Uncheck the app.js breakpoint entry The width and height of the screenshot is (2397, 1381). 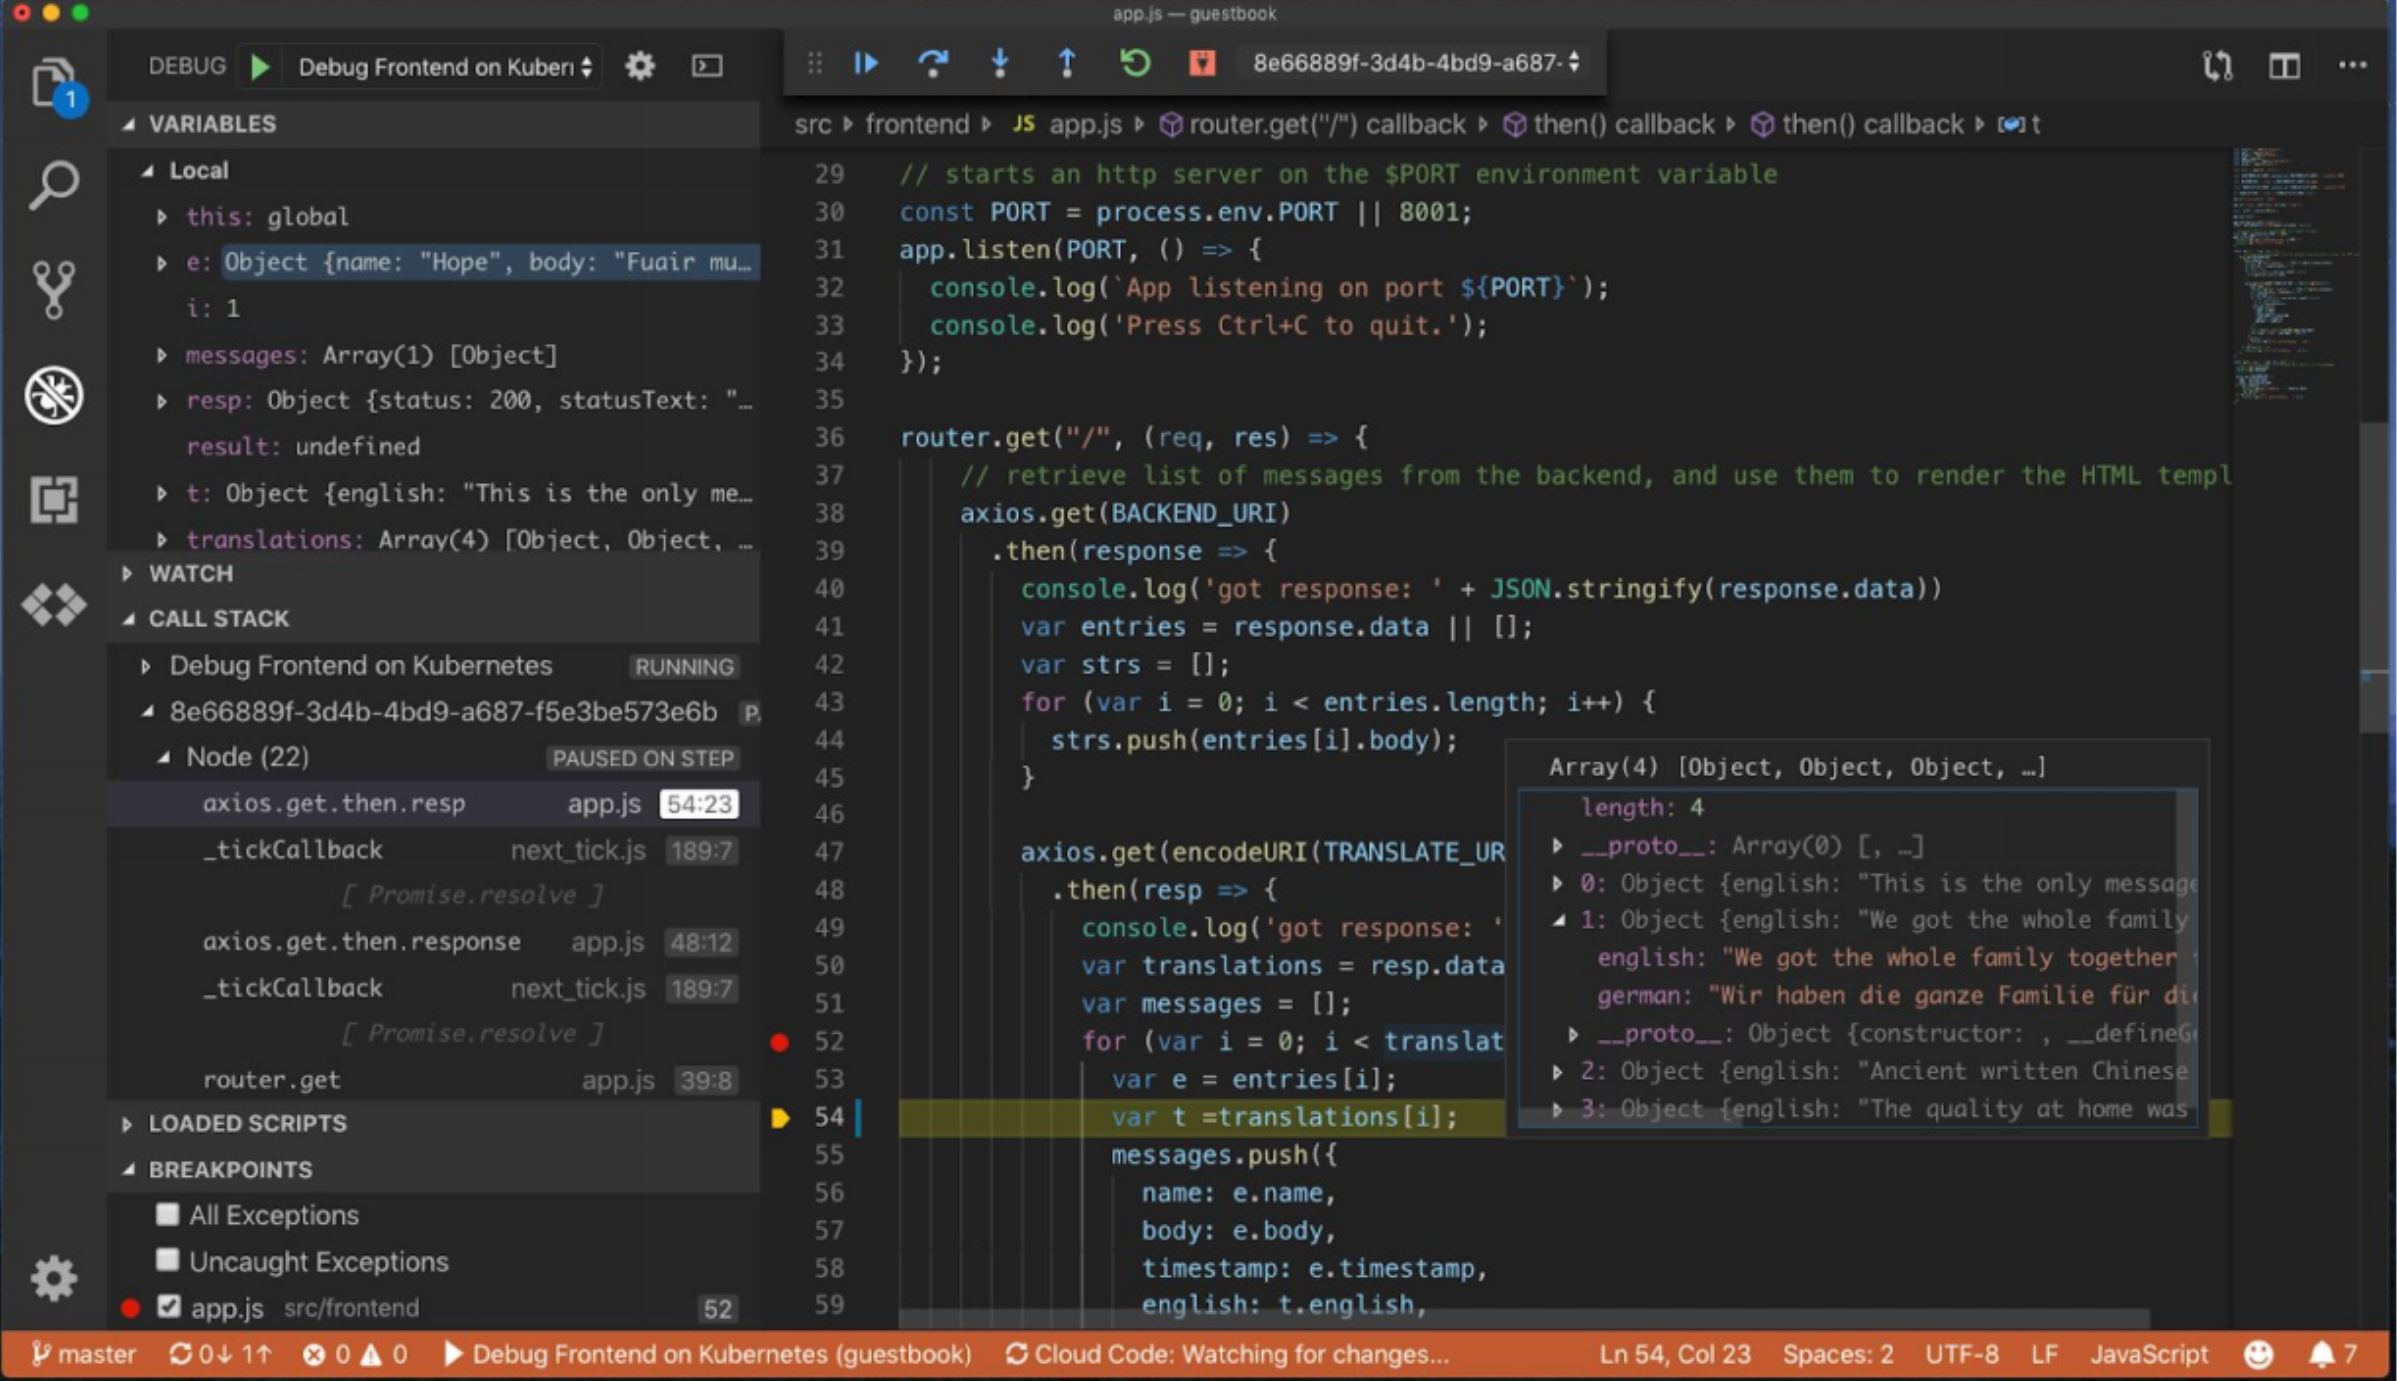(168, 1306)
